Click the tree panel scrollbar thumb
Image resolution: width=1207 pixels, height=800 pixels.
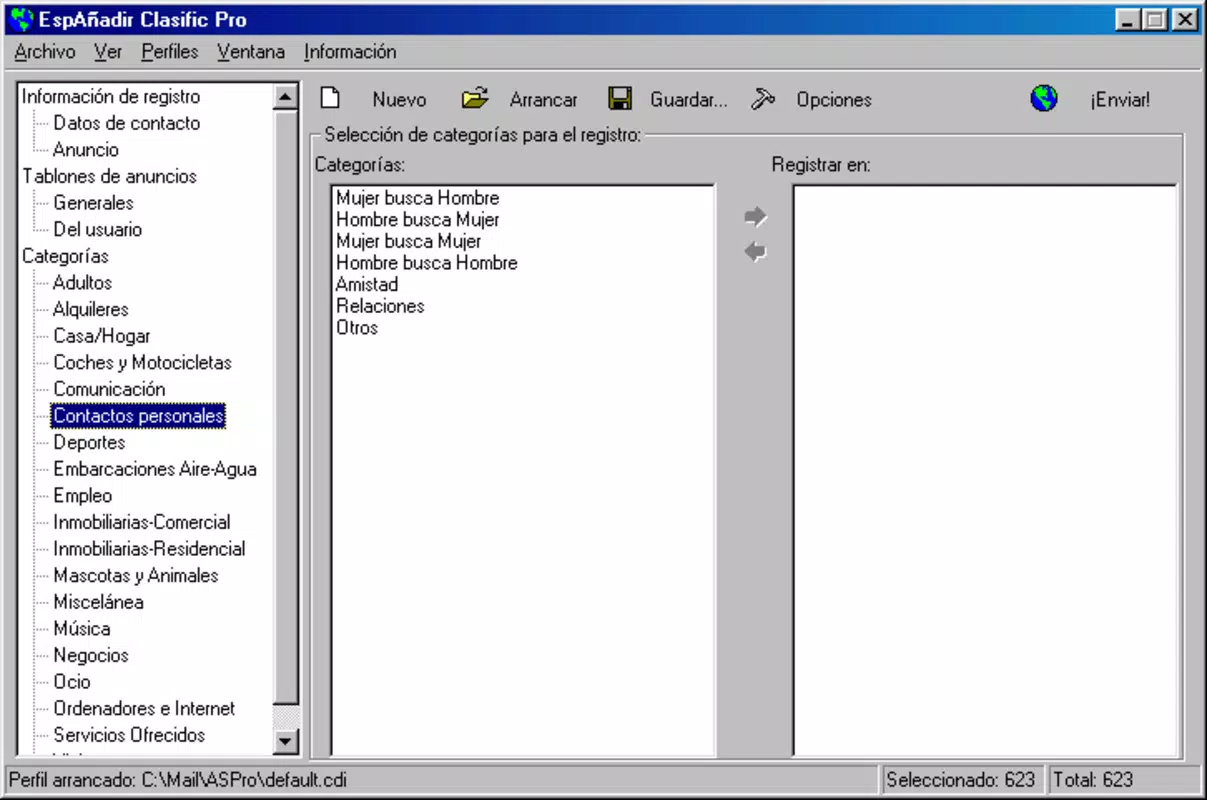click(286, 406)
